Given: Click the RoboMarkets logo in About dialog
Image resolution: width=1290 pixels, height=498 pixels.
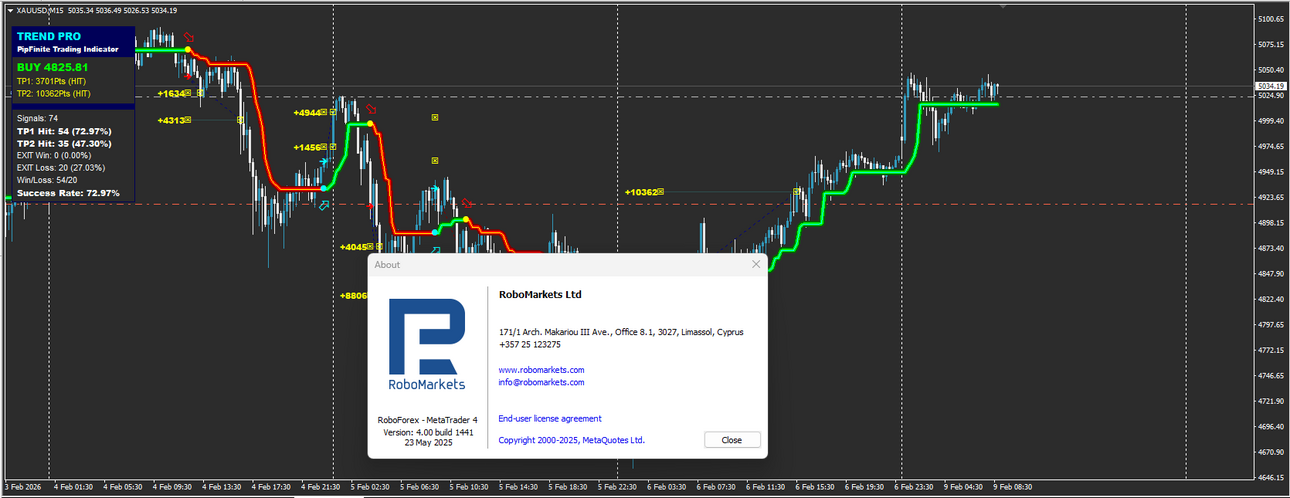Looking at the screenshot, I should pos(427,343).
